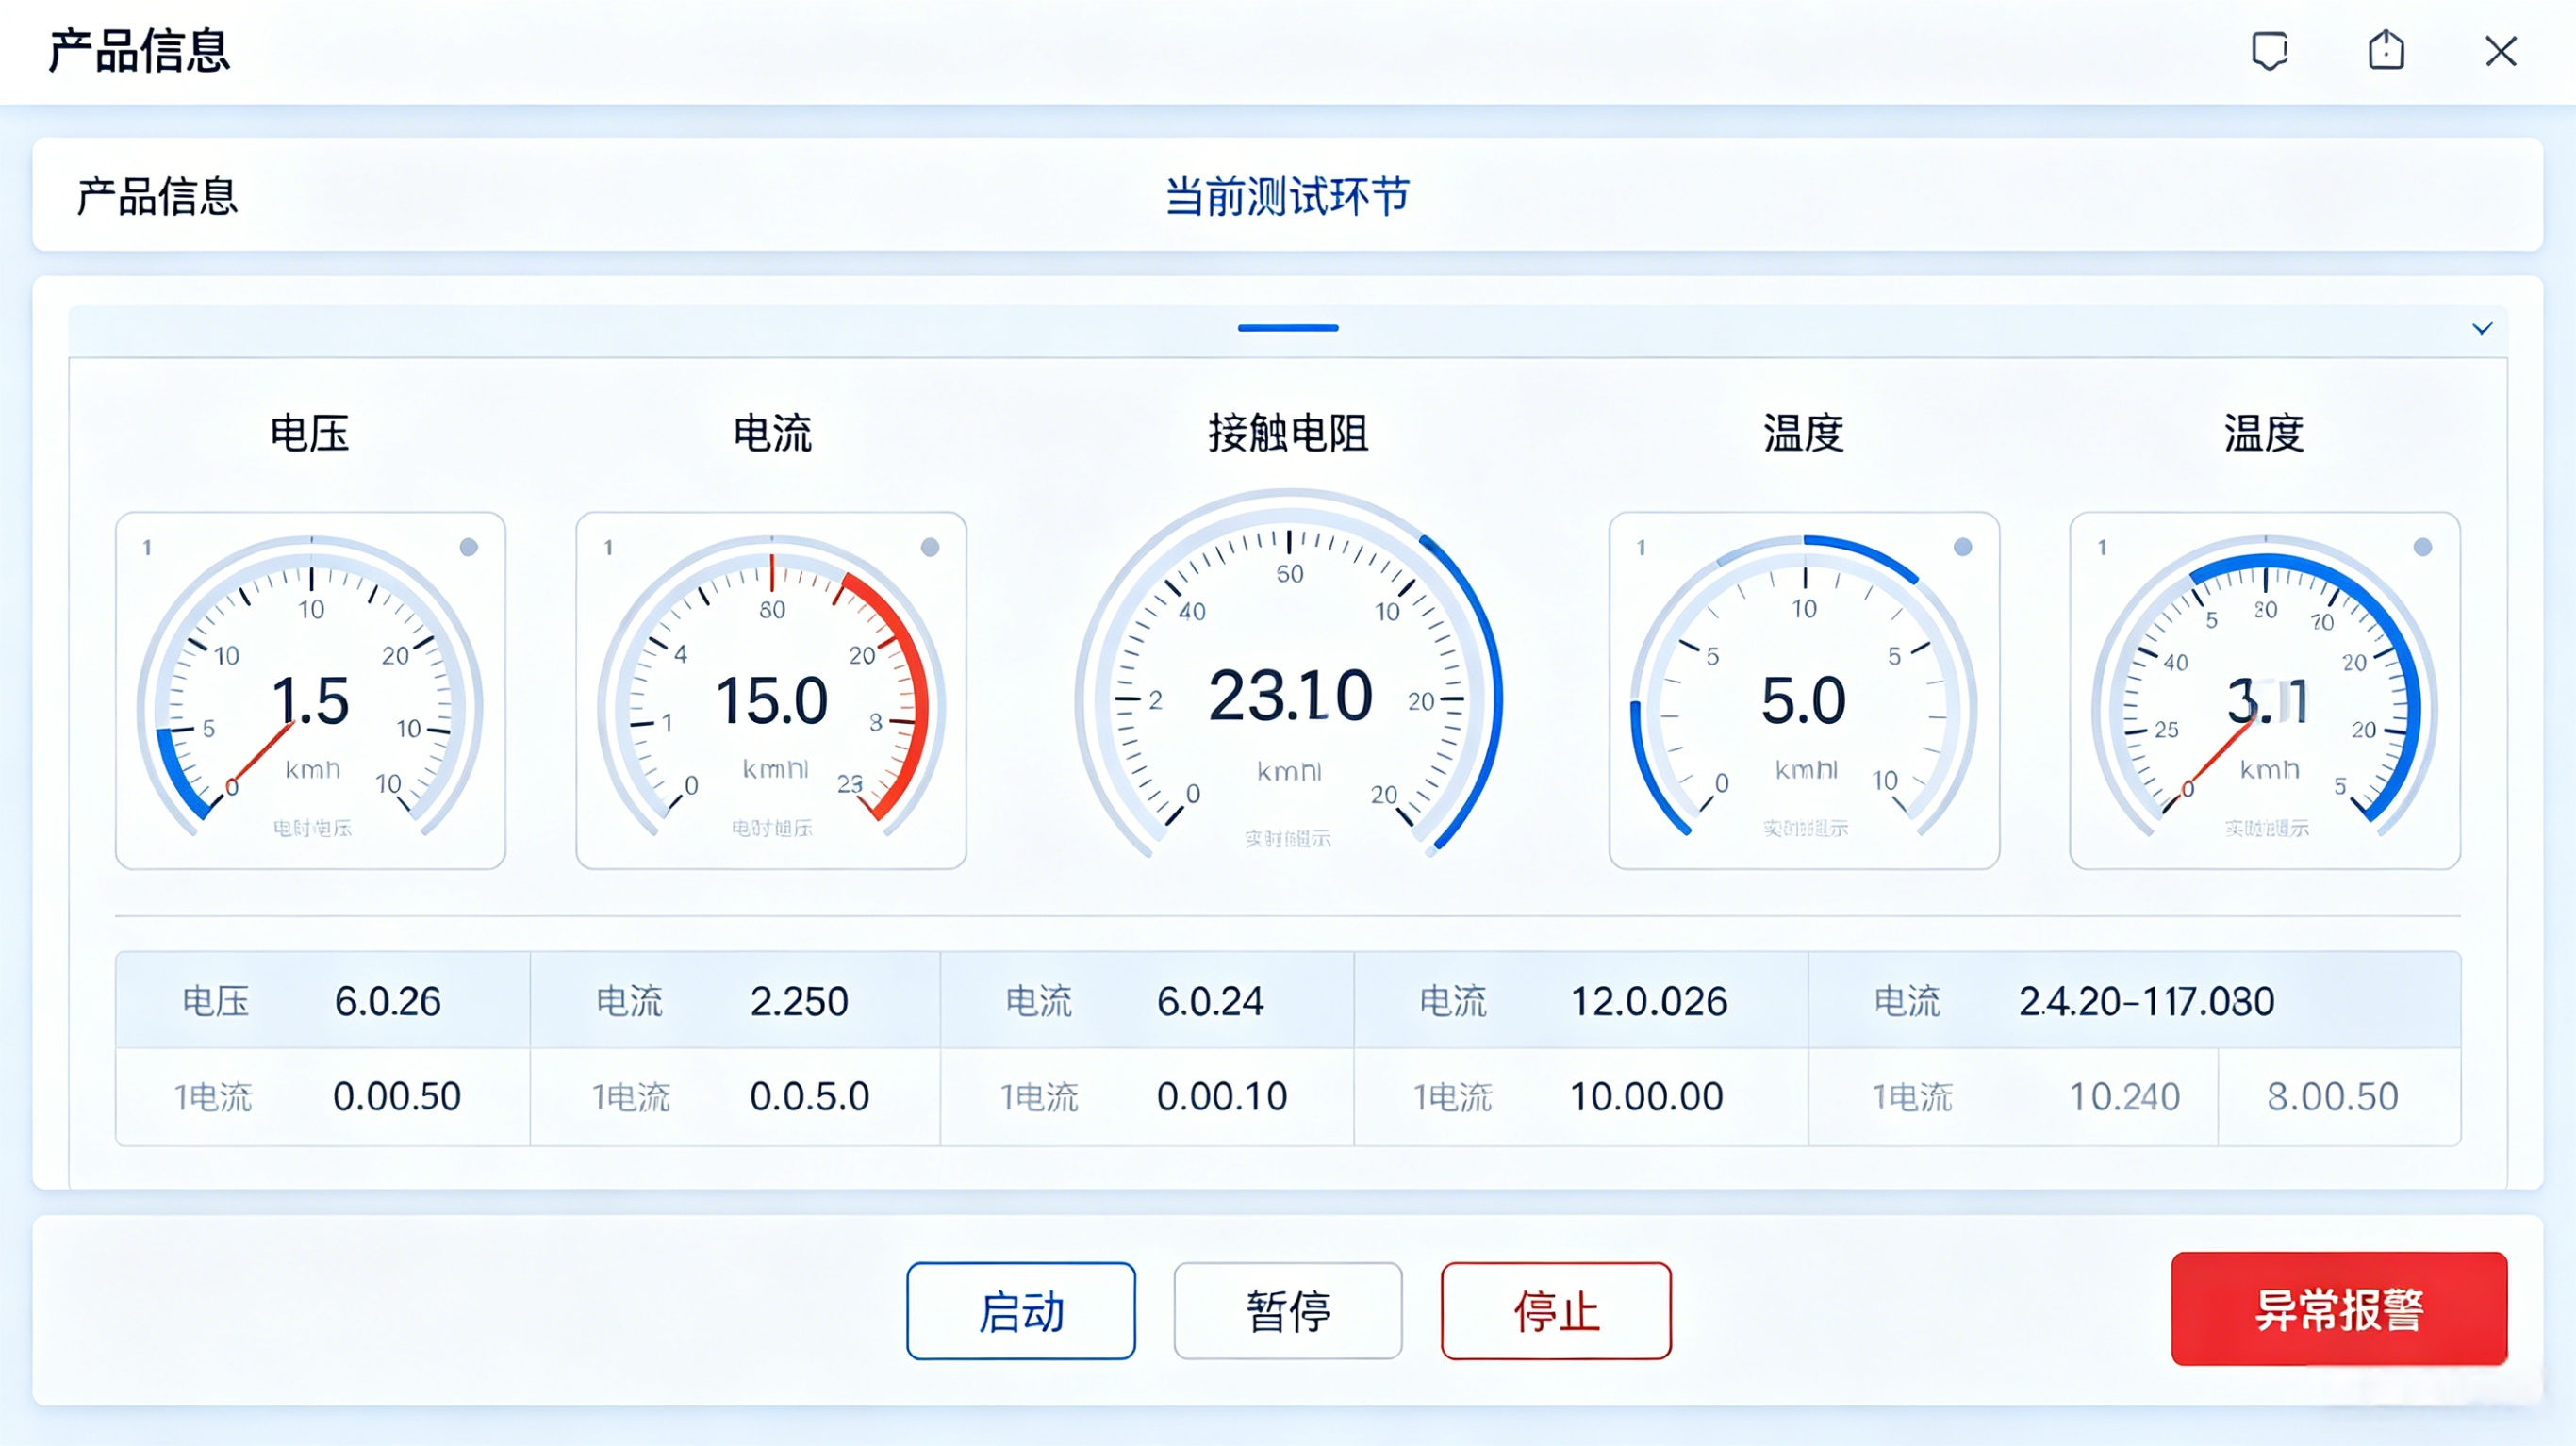Select the table value 2.250

[x=799, y=1001]
